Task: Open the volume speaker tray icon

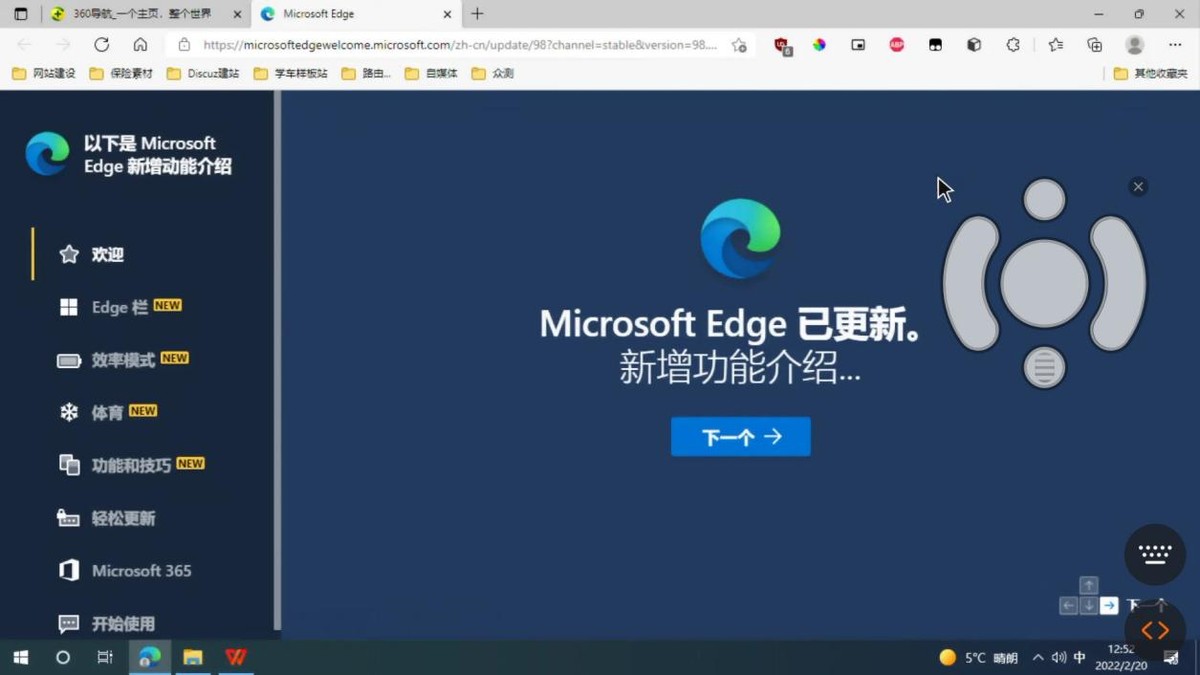Action: tap(1059, 657)
